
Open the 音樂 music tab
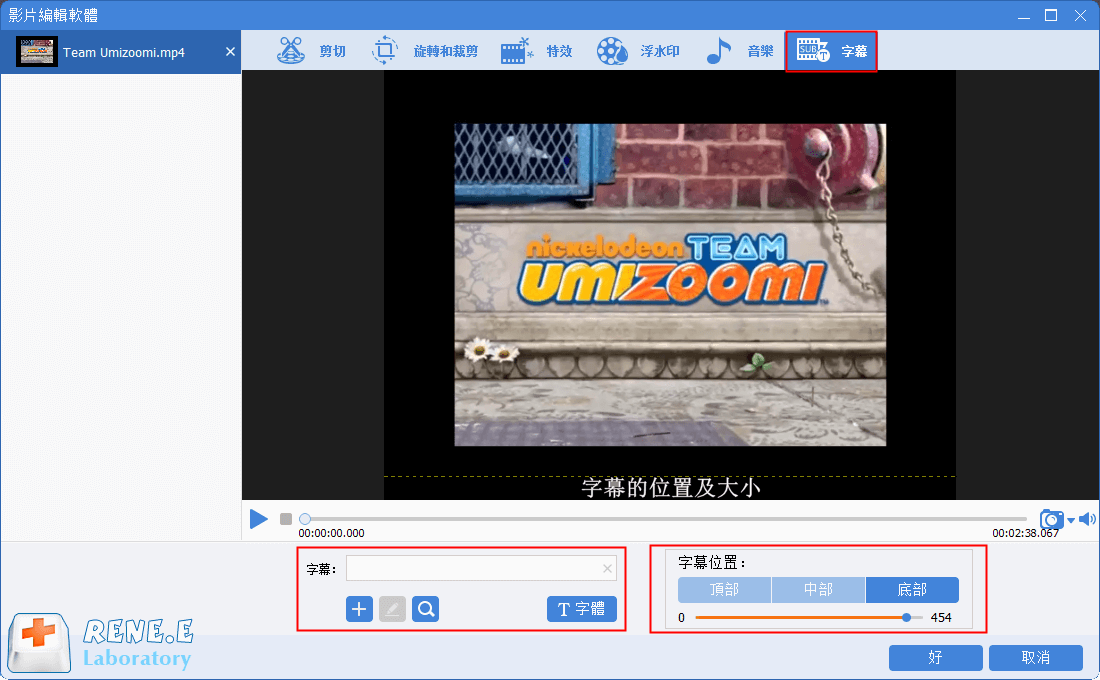point(739,51)
